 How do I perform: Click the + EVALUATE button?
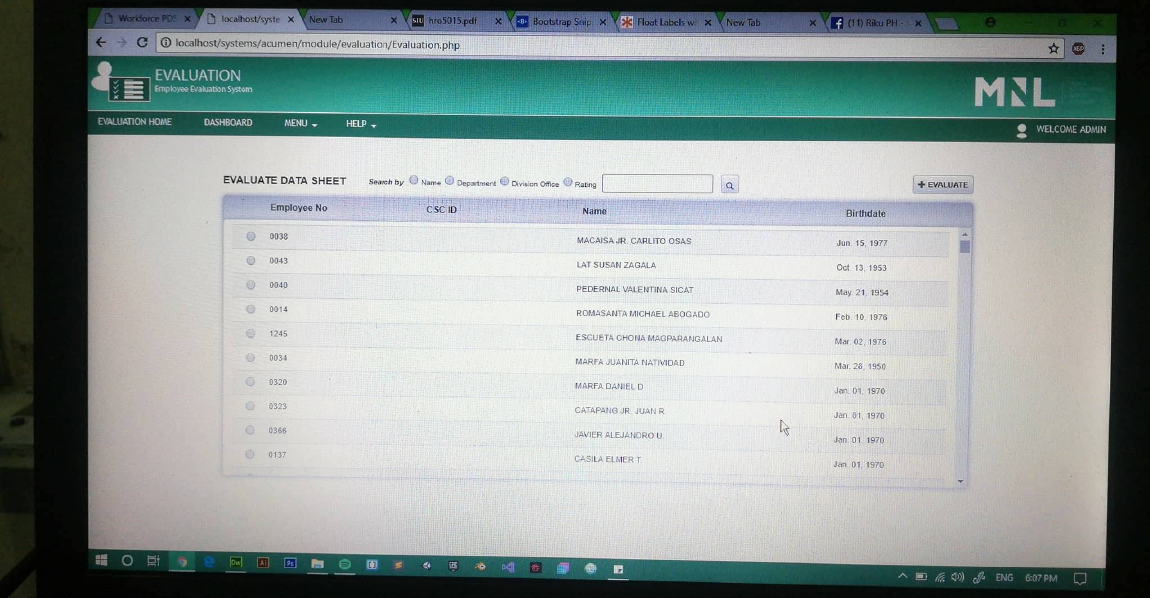coord(942,185)
